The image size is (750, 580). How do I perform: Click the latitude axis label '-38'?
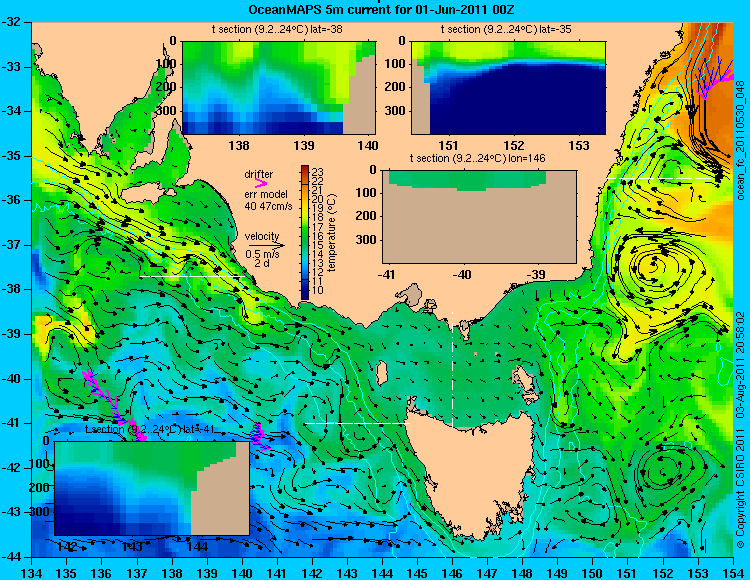(13, 289)
